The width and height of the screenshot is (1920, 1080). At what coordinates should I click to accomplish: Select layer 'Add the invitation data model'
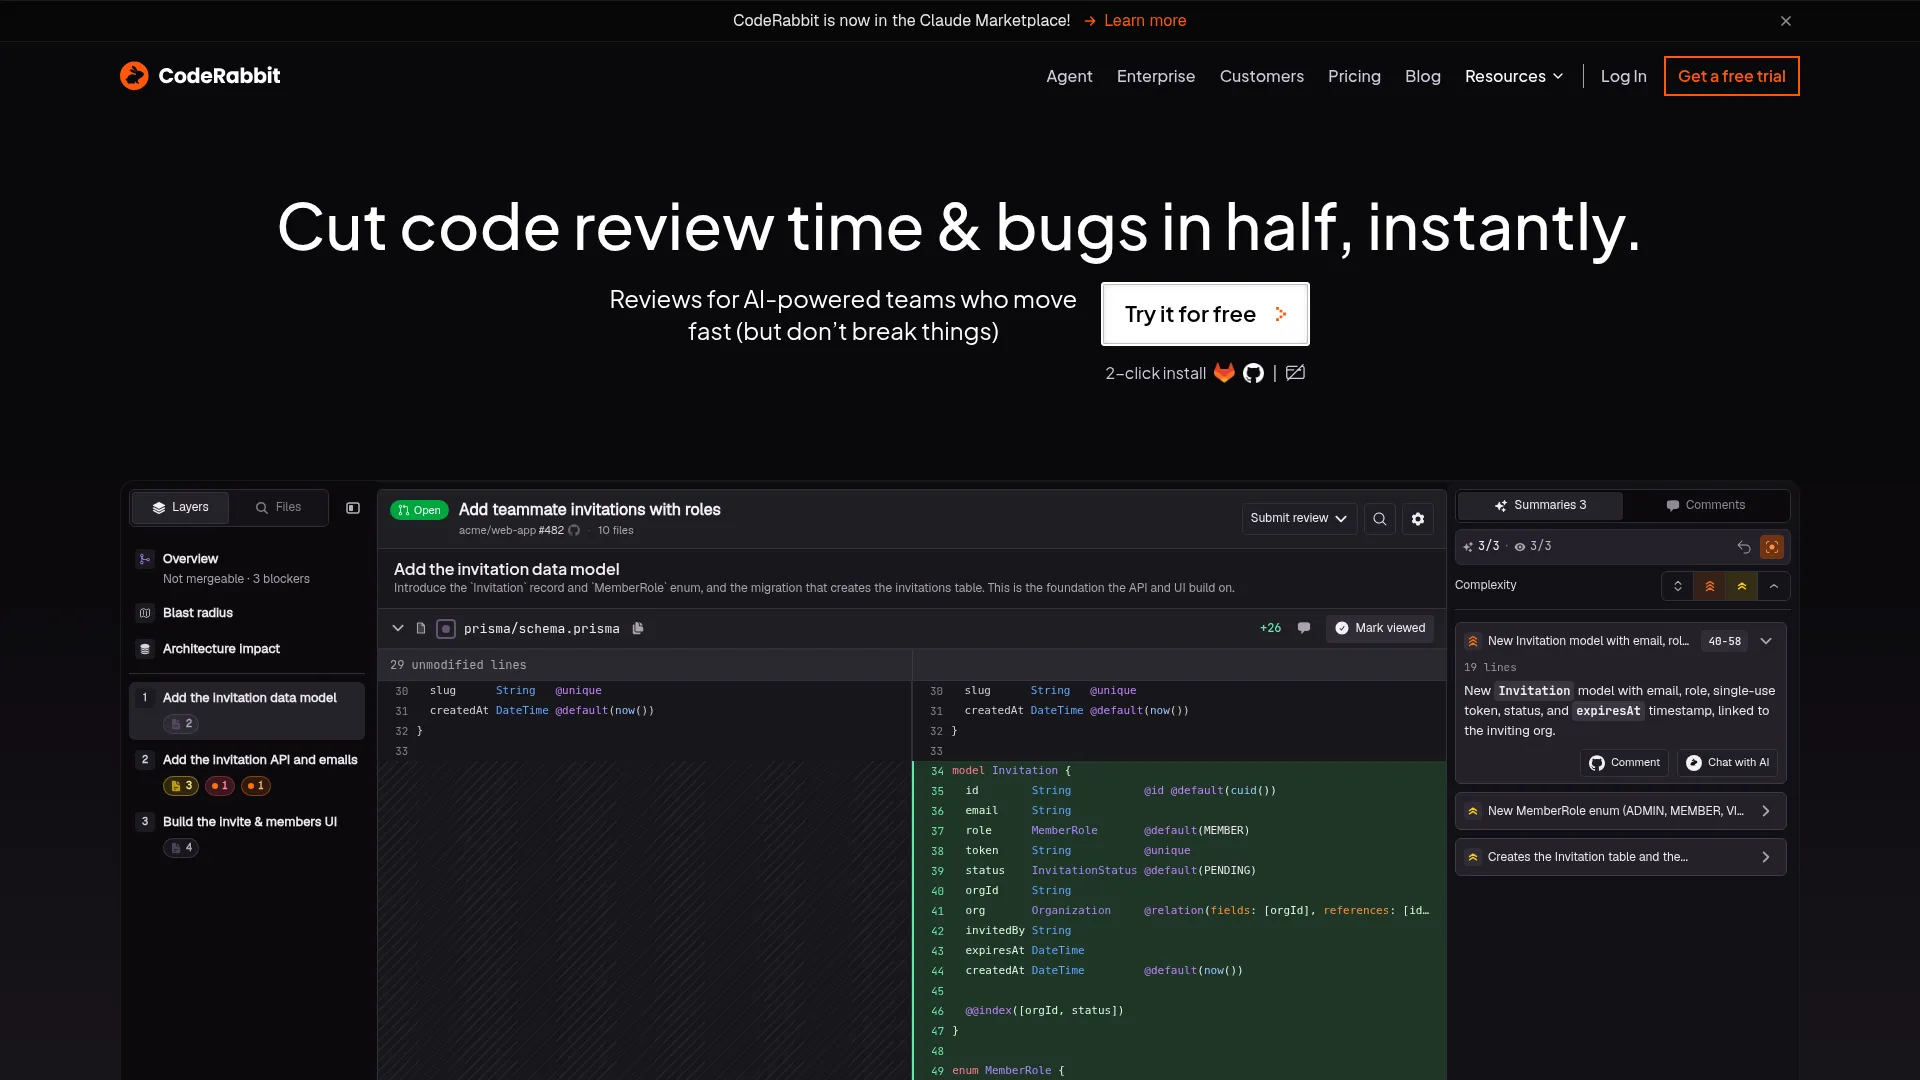247,710
